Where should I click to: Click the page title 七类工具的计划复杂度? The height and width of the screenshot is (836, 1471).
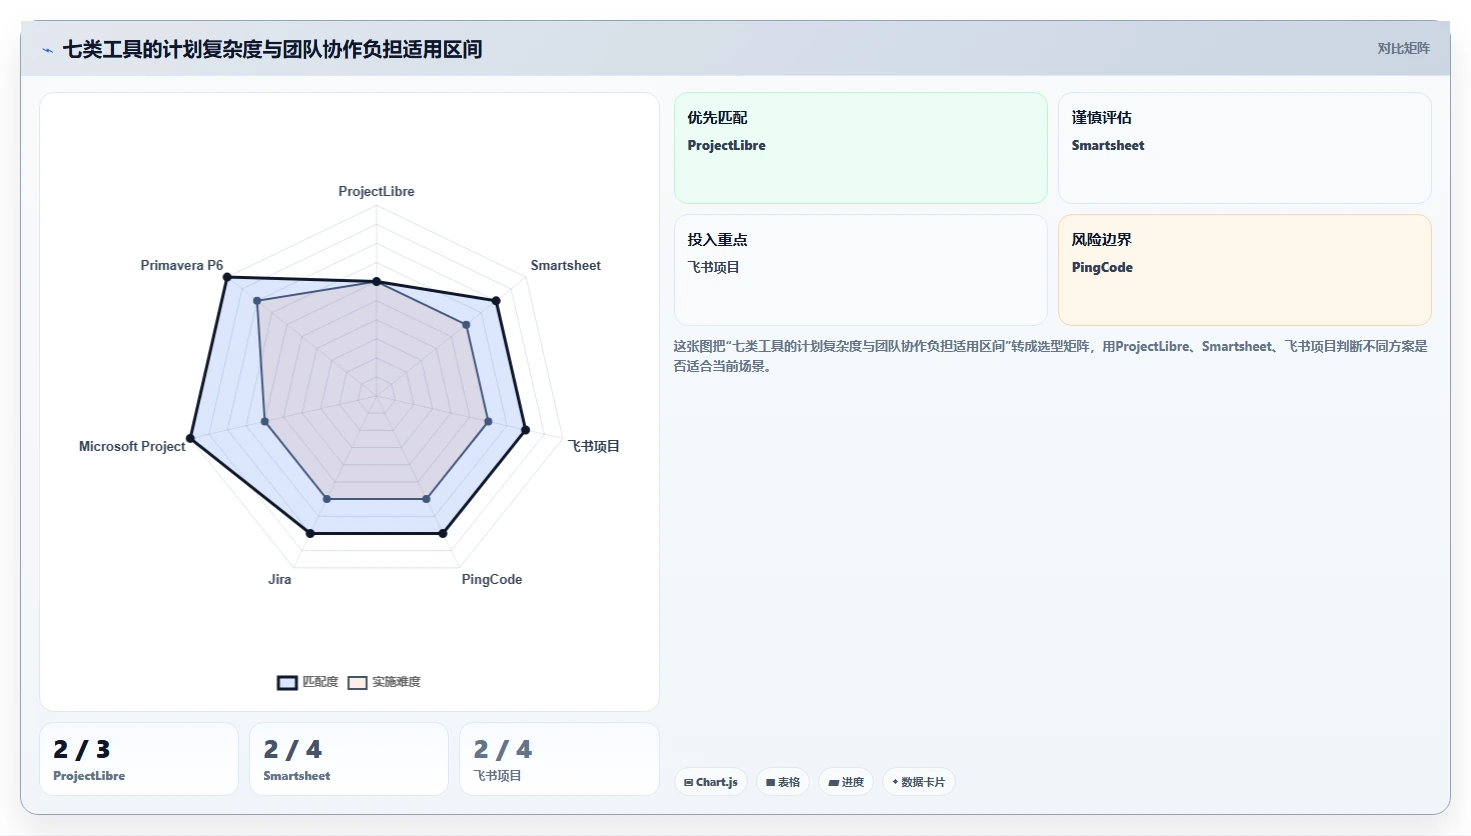coord(272,49)
